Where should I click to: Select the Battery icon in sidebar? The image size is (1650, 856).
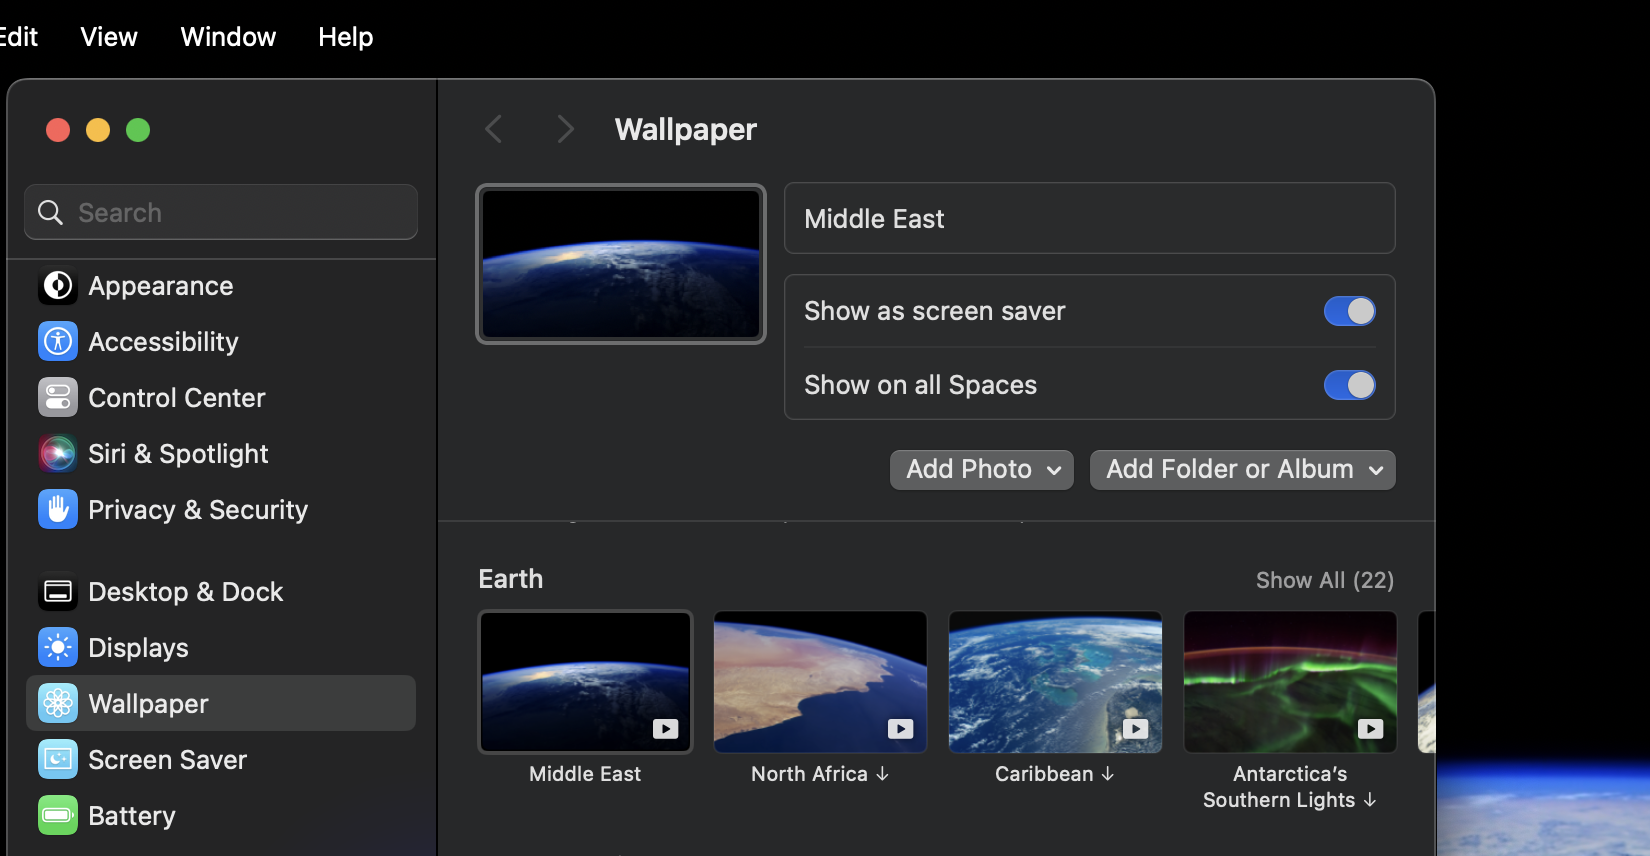coord(58,816)
